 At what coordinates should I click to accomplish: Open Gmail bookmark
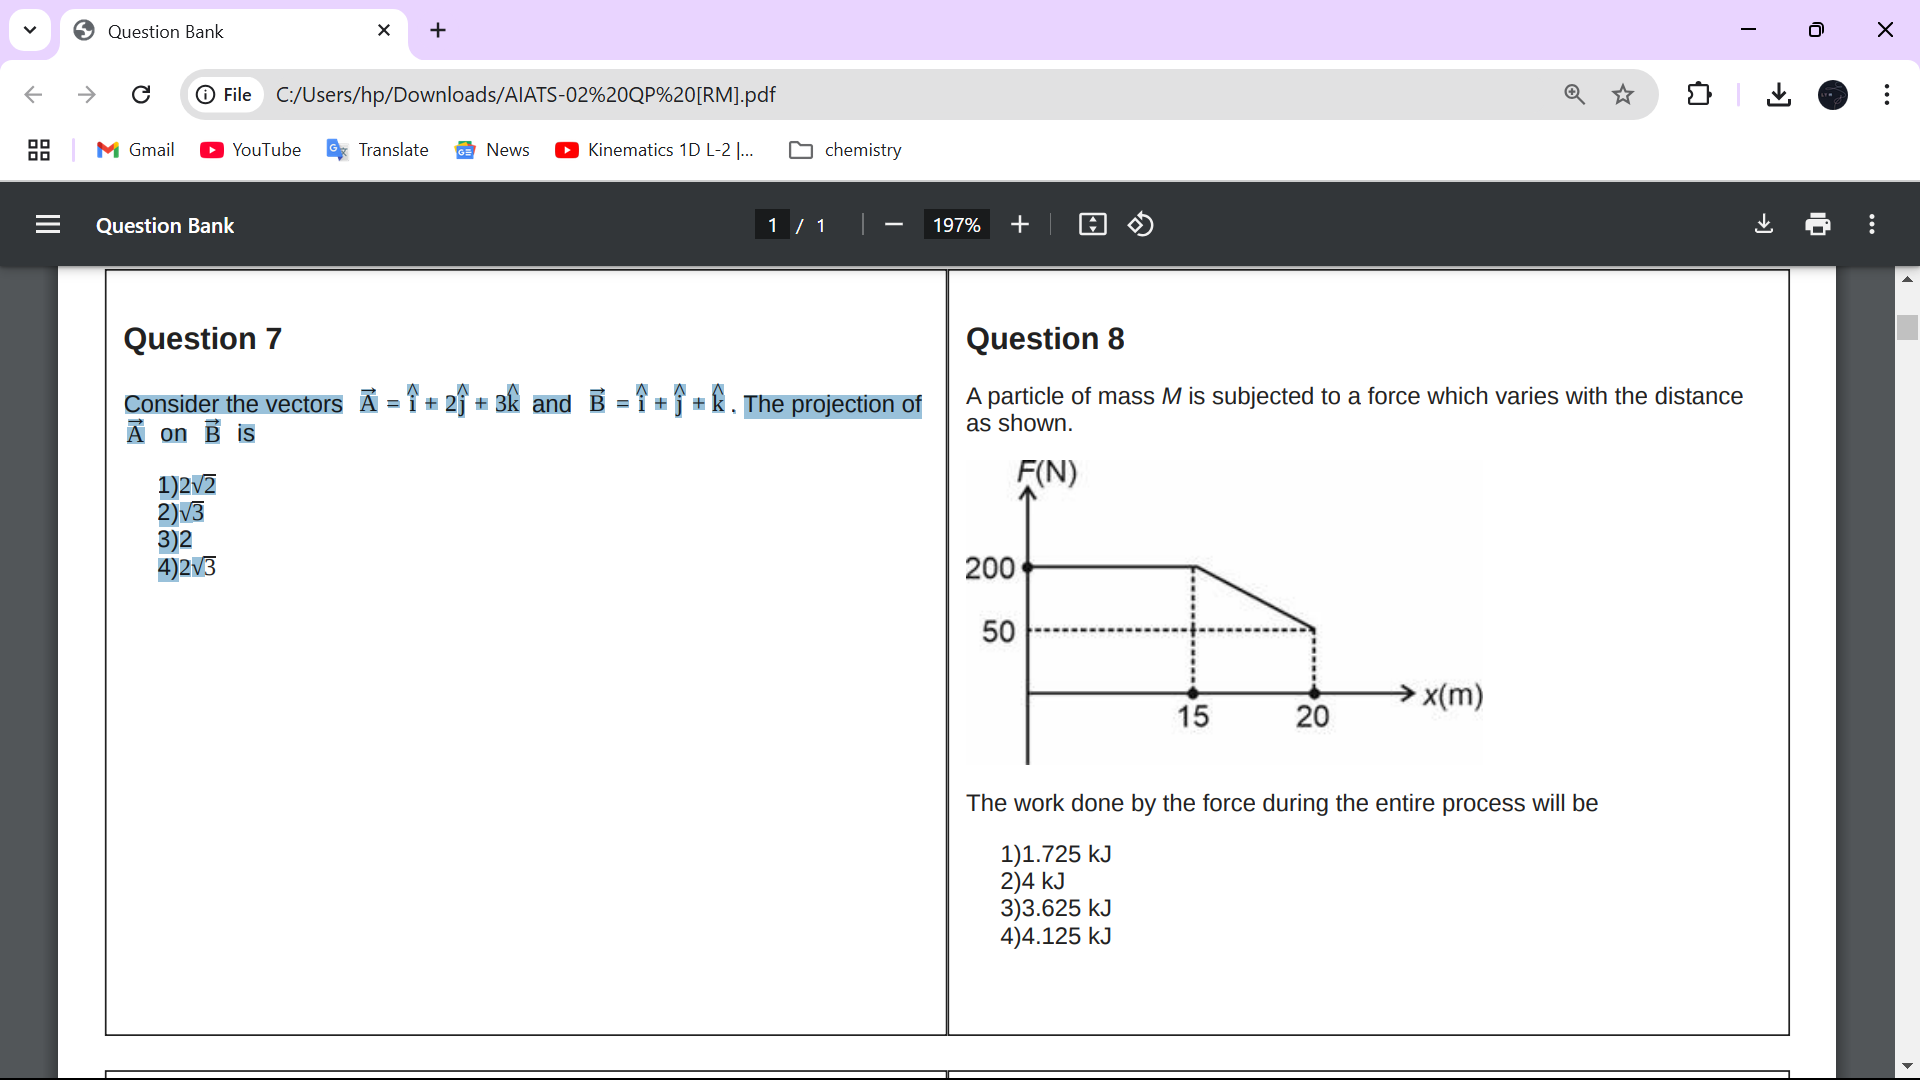click(x=135, y=150)
